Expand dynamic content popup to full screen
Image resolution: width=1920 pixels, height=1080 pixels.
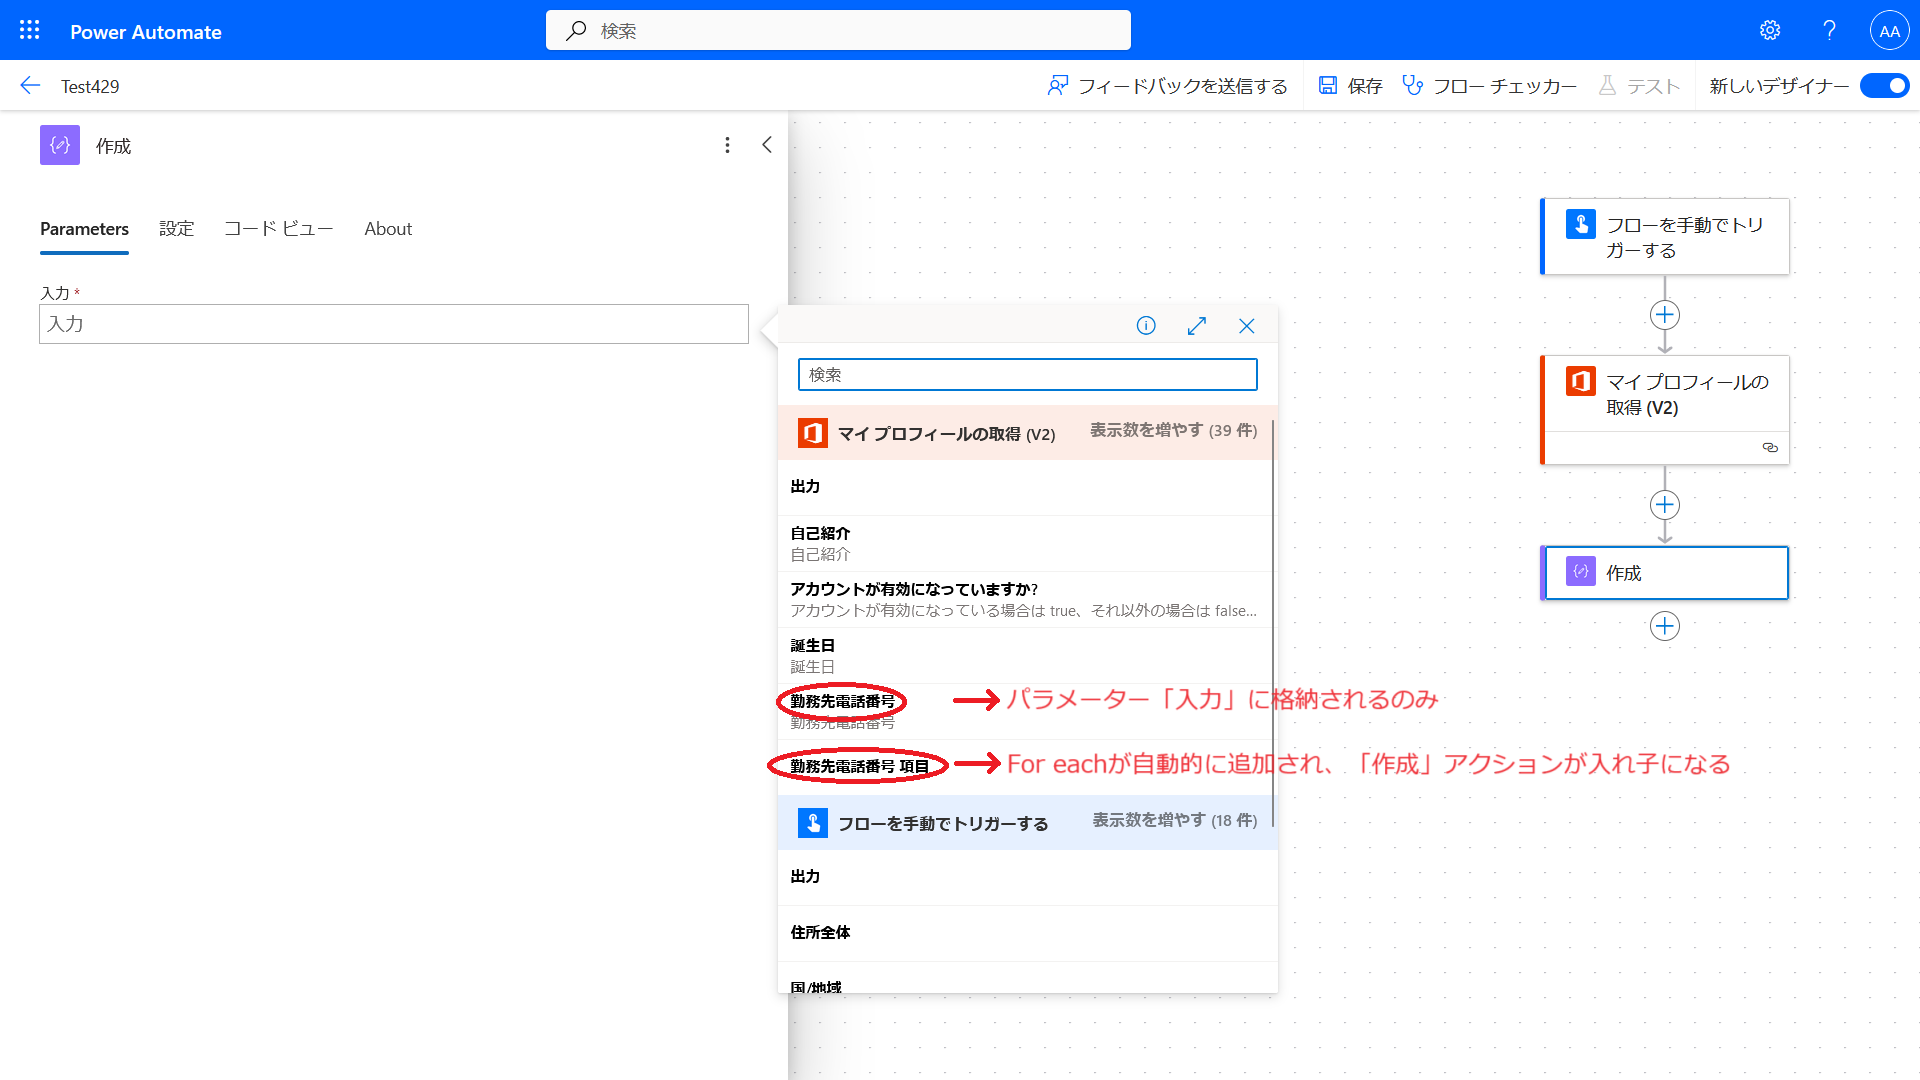pos(1196,326)
